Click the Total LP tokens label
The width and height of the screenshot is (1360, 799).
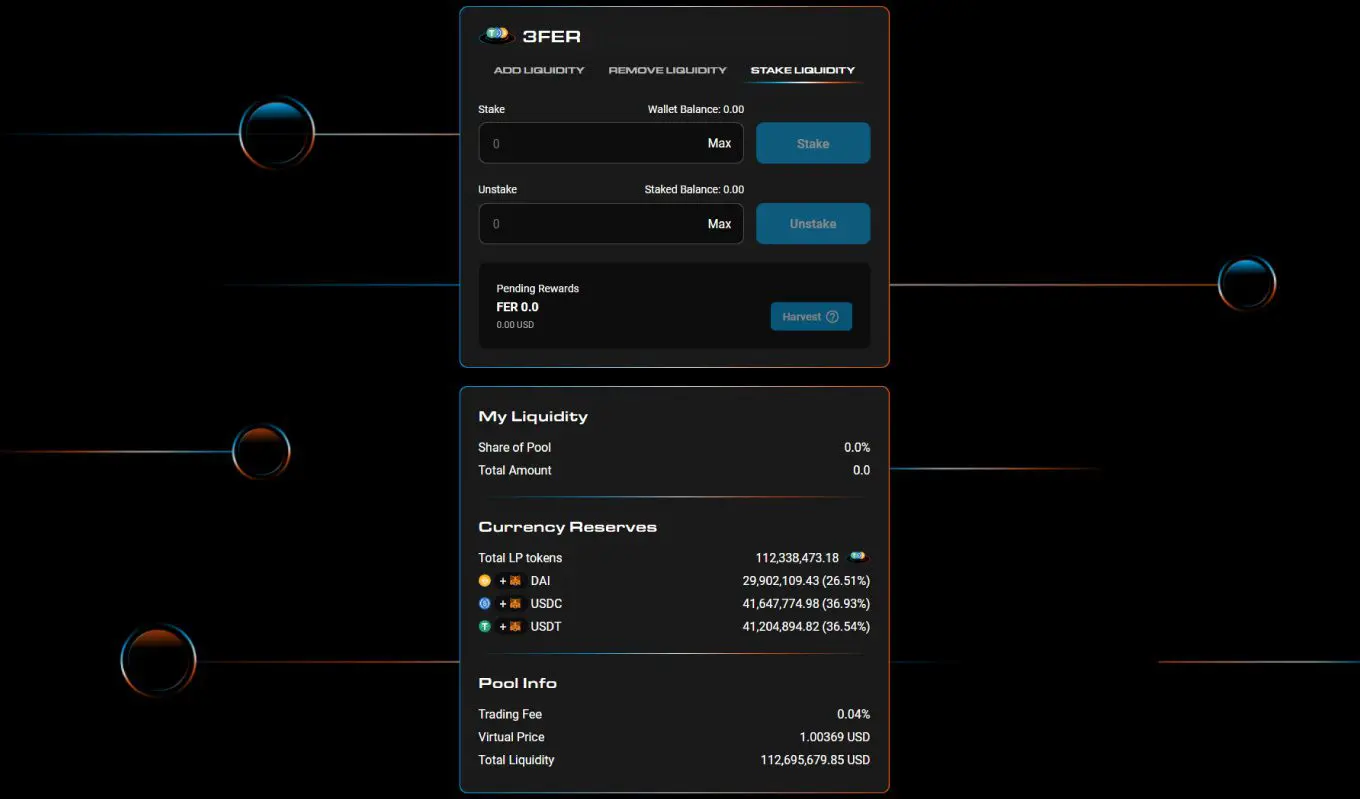tap(520, 558)
